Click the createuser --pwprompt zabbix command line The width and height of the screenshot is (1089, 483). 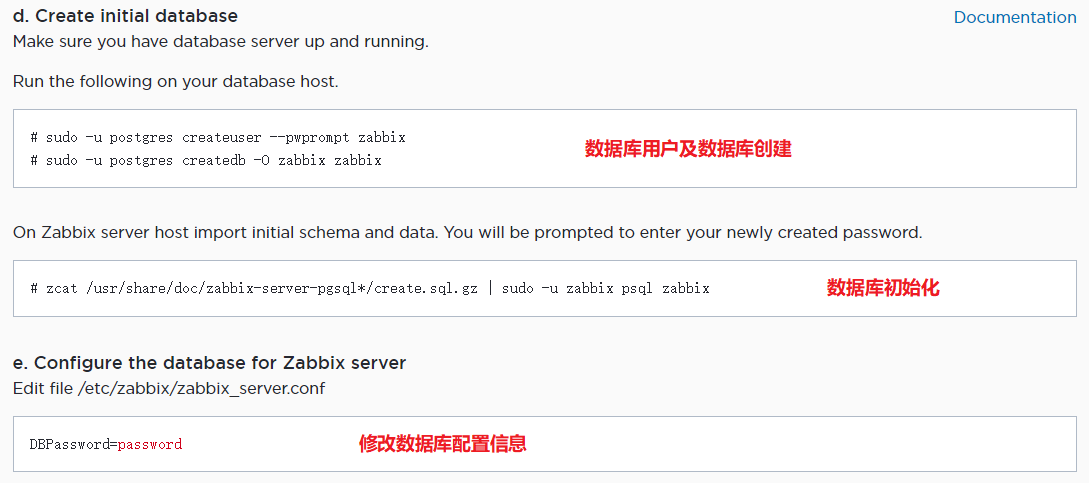pyautogui.click(x=218, y=138)
